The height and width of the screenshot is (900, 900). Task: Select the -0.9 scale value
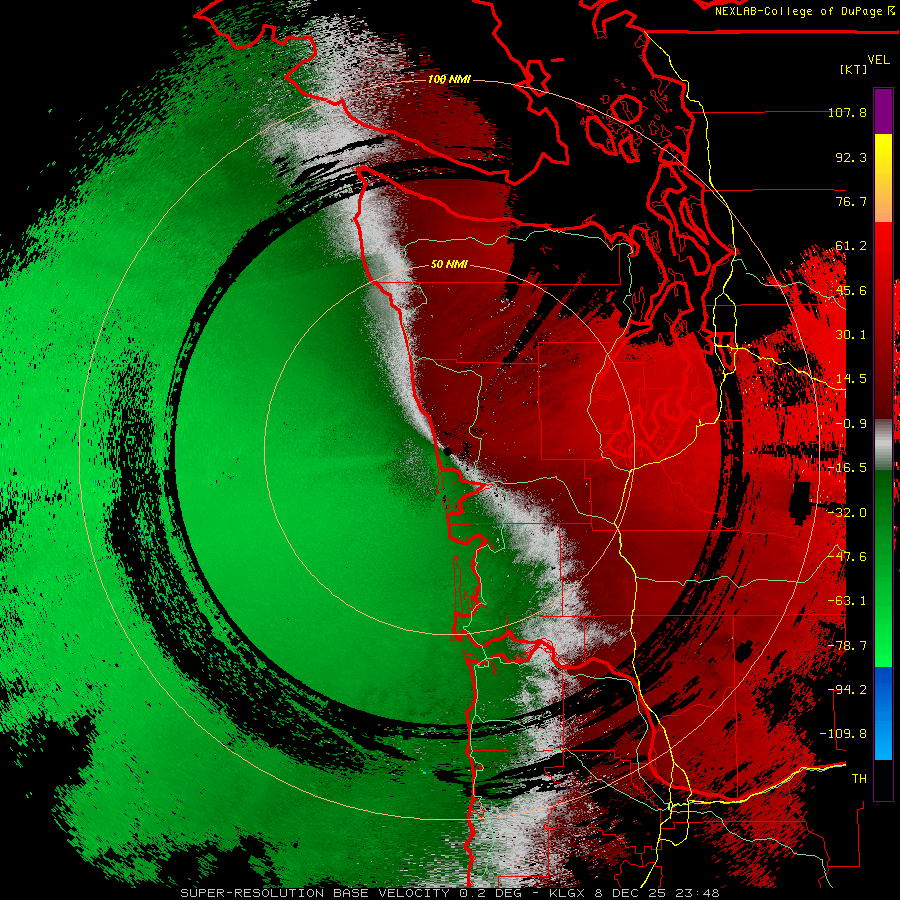click(x=851, y=424)
